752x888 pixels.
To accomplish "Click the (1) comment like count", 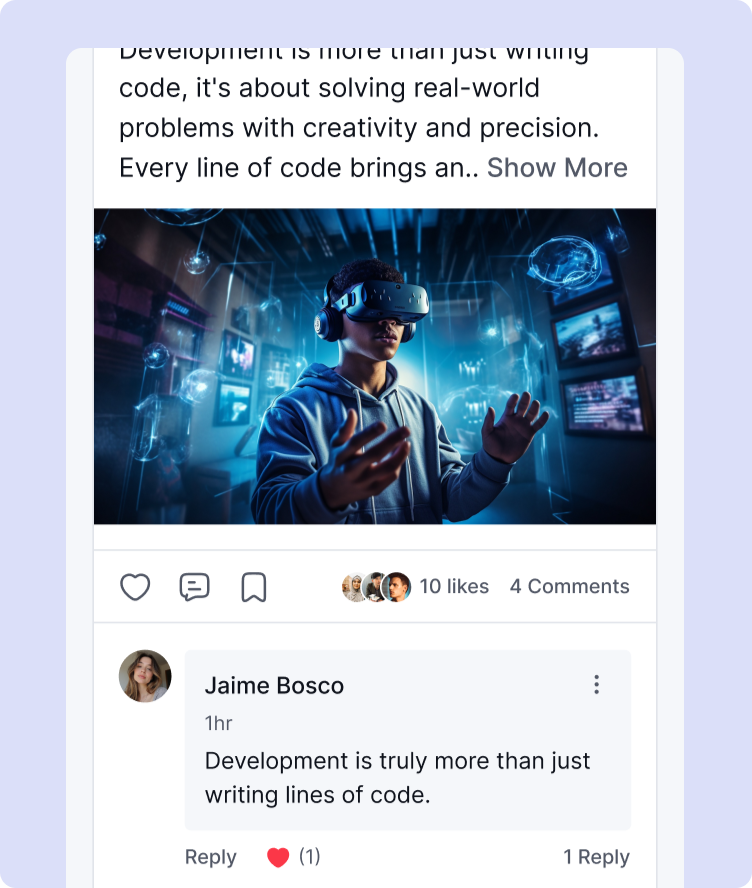I will tap(310, 857).
